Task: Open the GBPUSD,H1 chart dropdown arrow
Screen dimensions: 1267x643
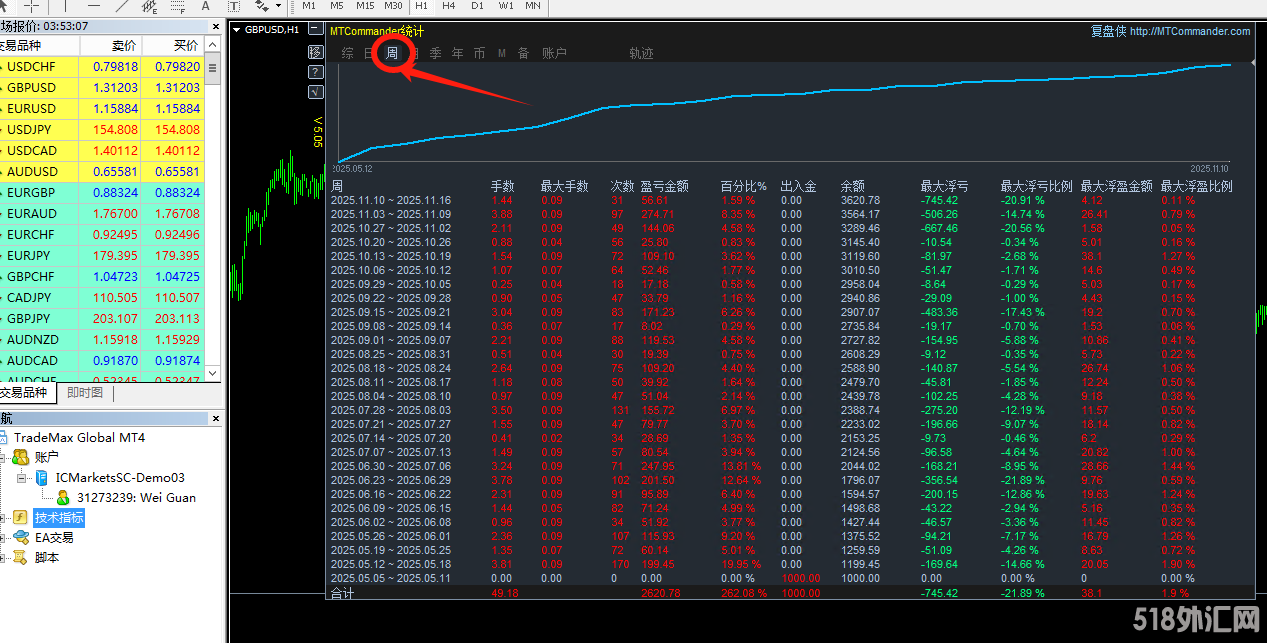Action: click(236, 30)
